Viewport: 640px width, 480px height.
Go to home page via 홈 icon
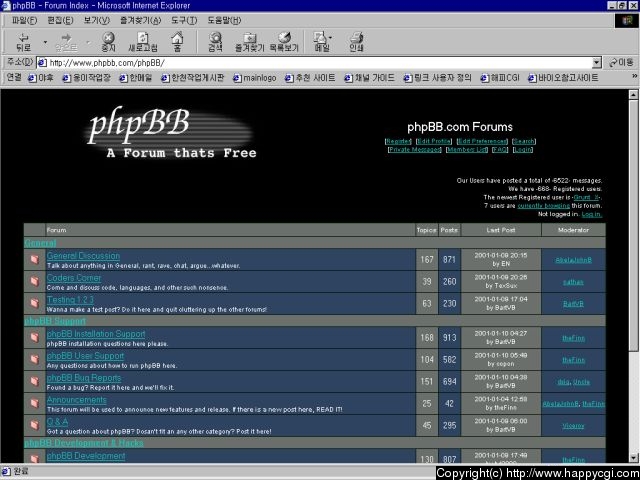click(177, 42)
